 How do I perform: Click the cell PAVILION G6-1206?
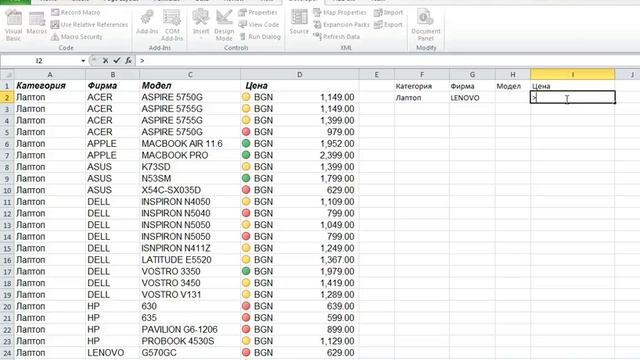[x=190, y=330]
